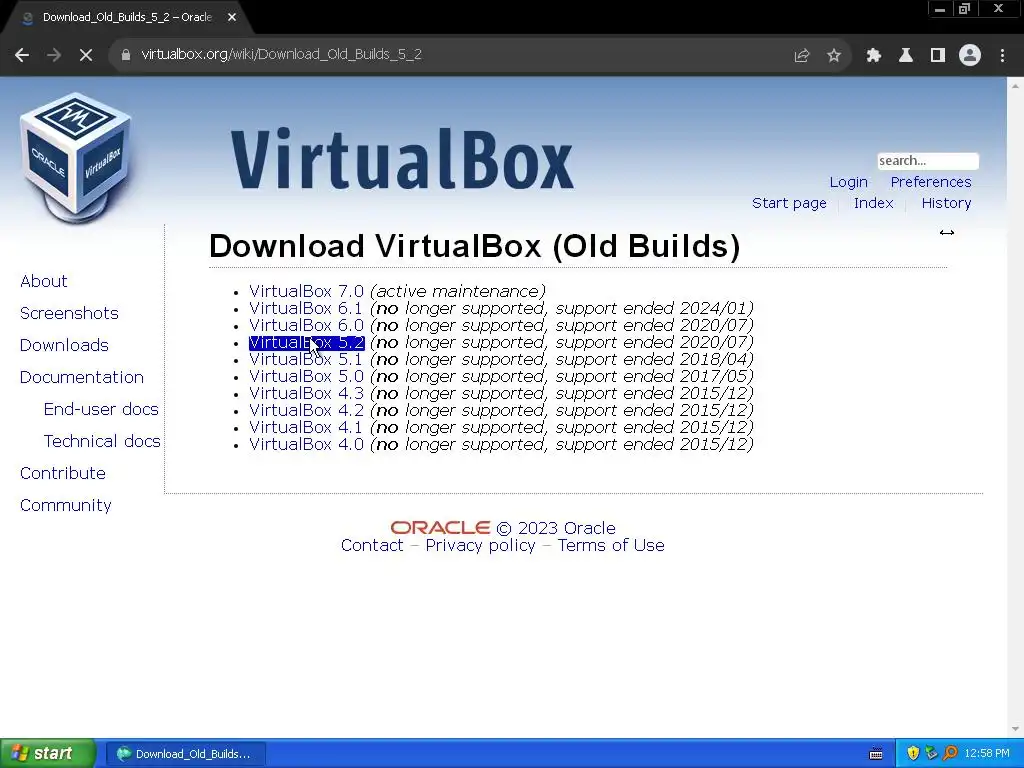Click the Chrome Labs flask icon
Screen dimensions: 1024x768
(x=905, y=56)
